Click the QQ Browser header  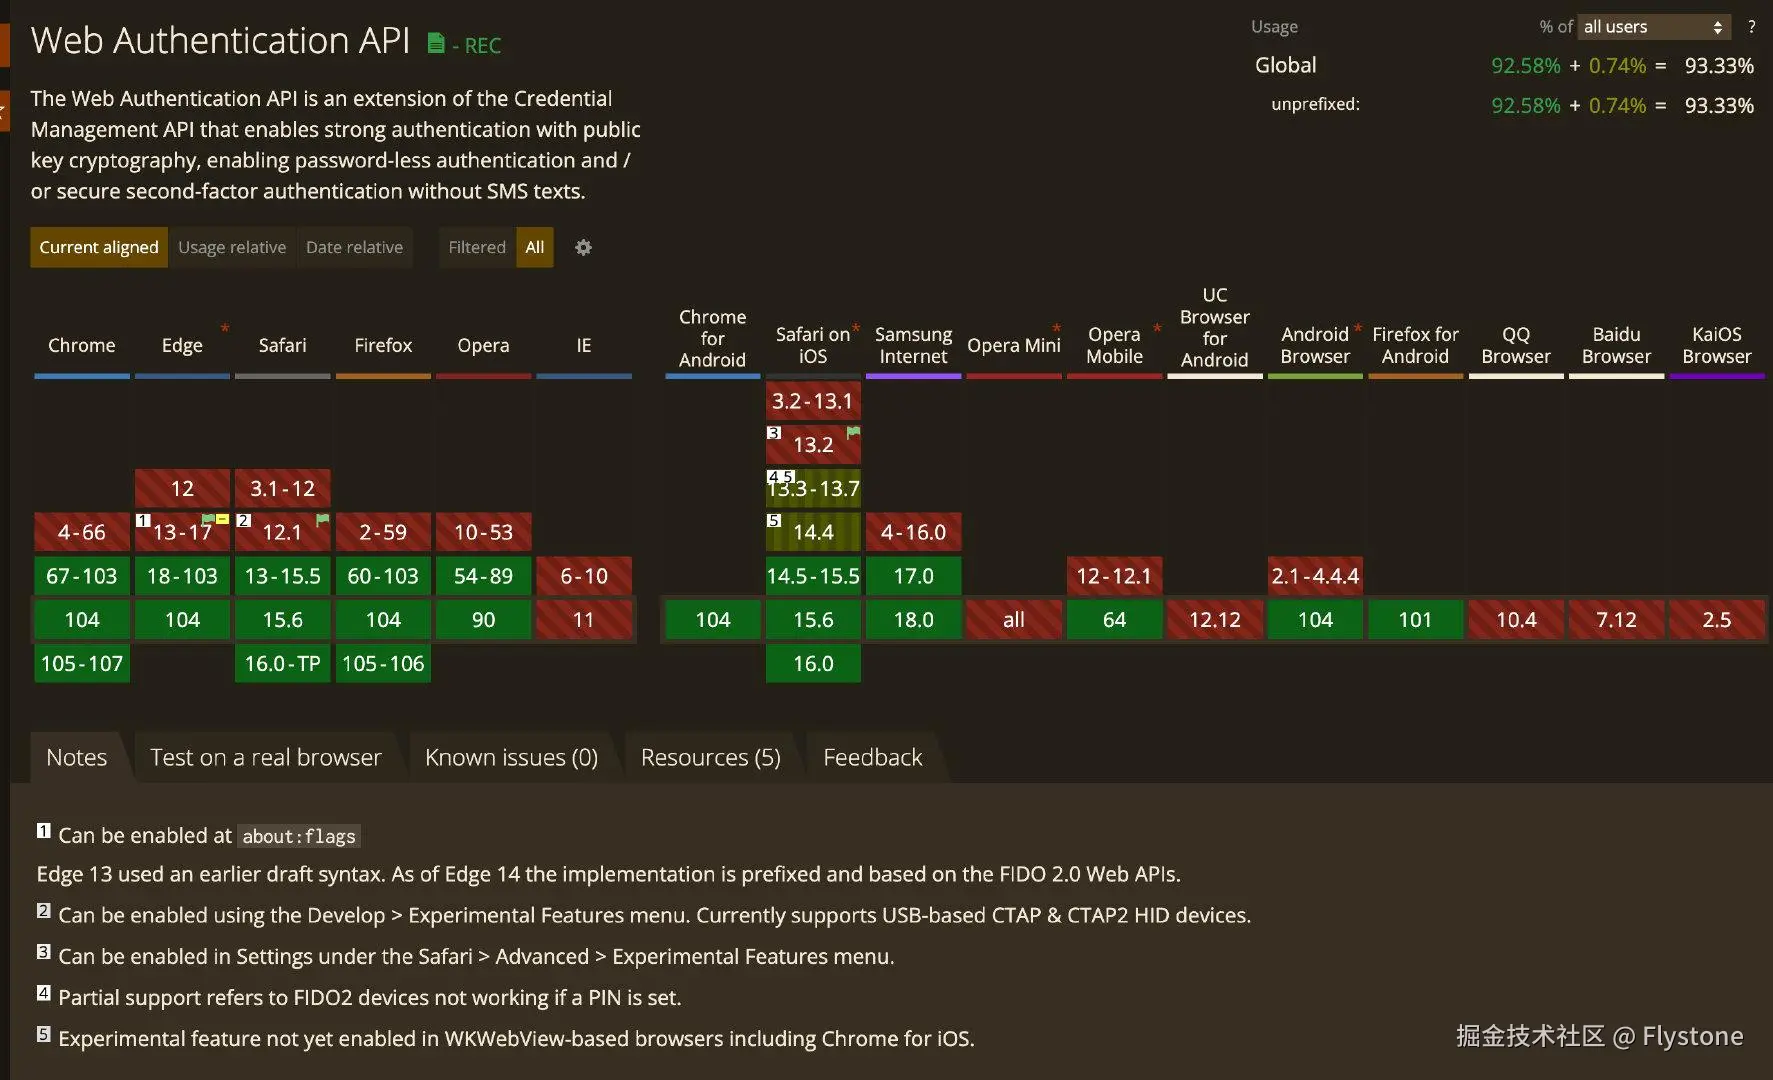tap(1516, 345)
